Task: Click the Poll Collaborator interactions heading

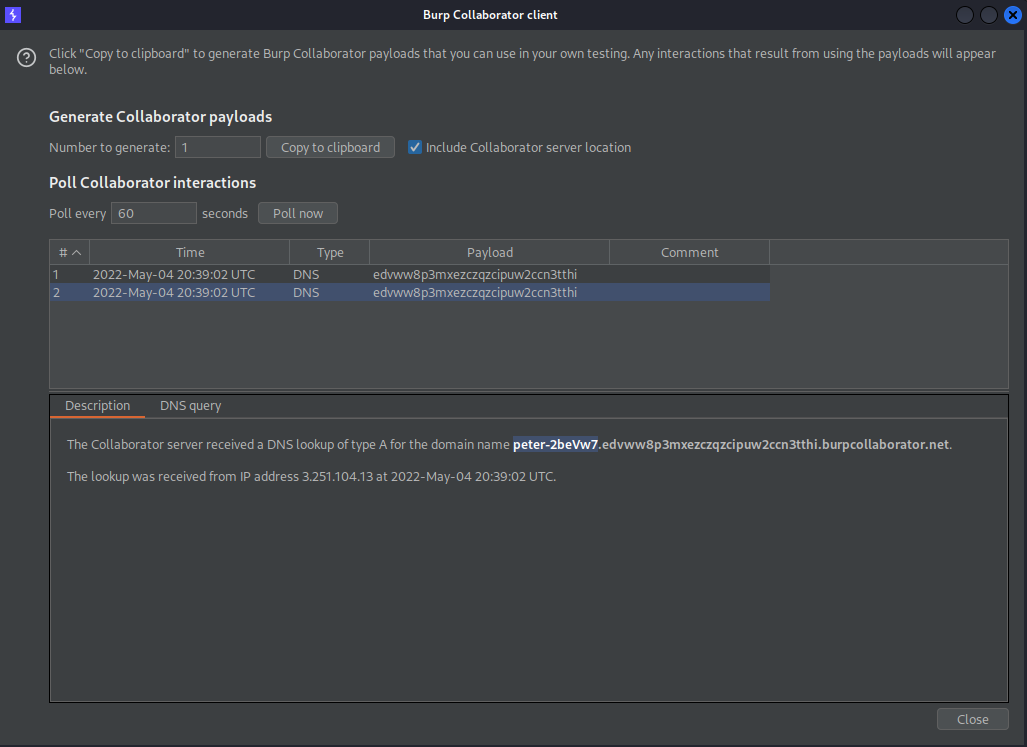Action: point(153,183)
